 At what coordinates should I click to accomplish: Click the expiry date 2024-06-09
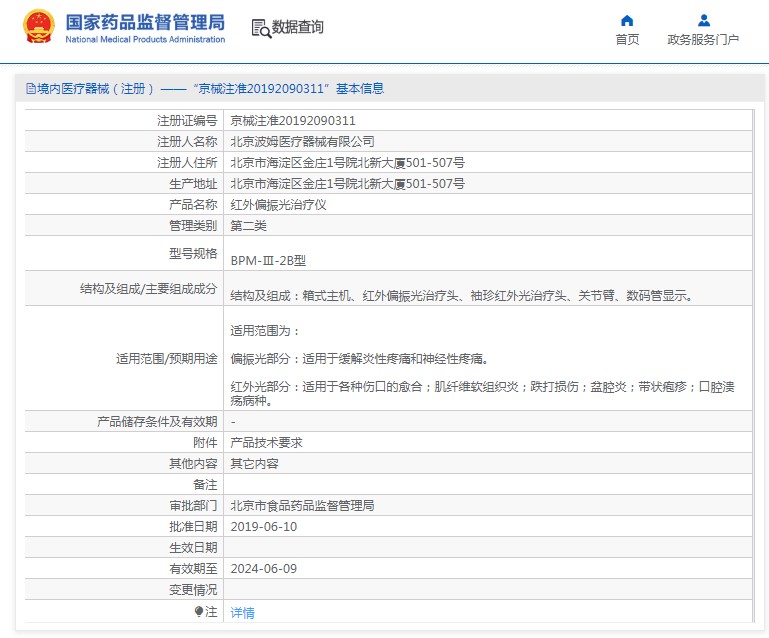[264, 568]
